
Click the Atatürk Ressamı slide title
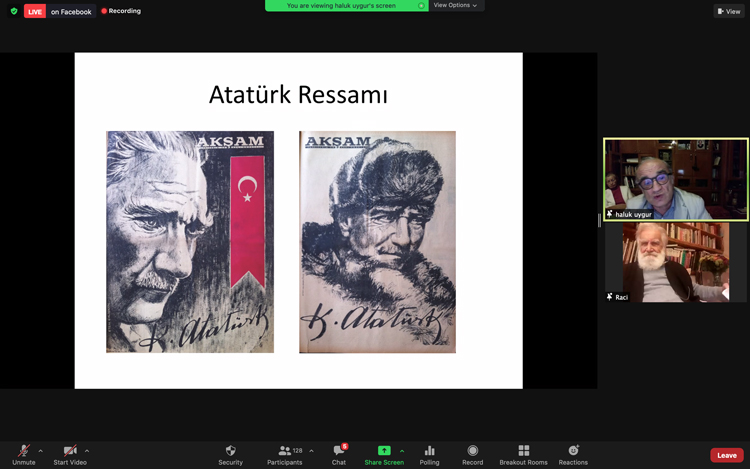click(298, 94)
